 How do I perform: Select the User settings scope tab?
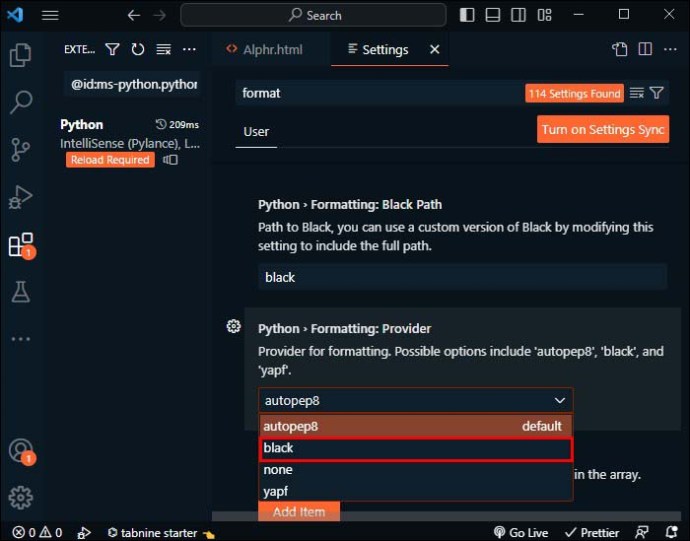[256, 132]
